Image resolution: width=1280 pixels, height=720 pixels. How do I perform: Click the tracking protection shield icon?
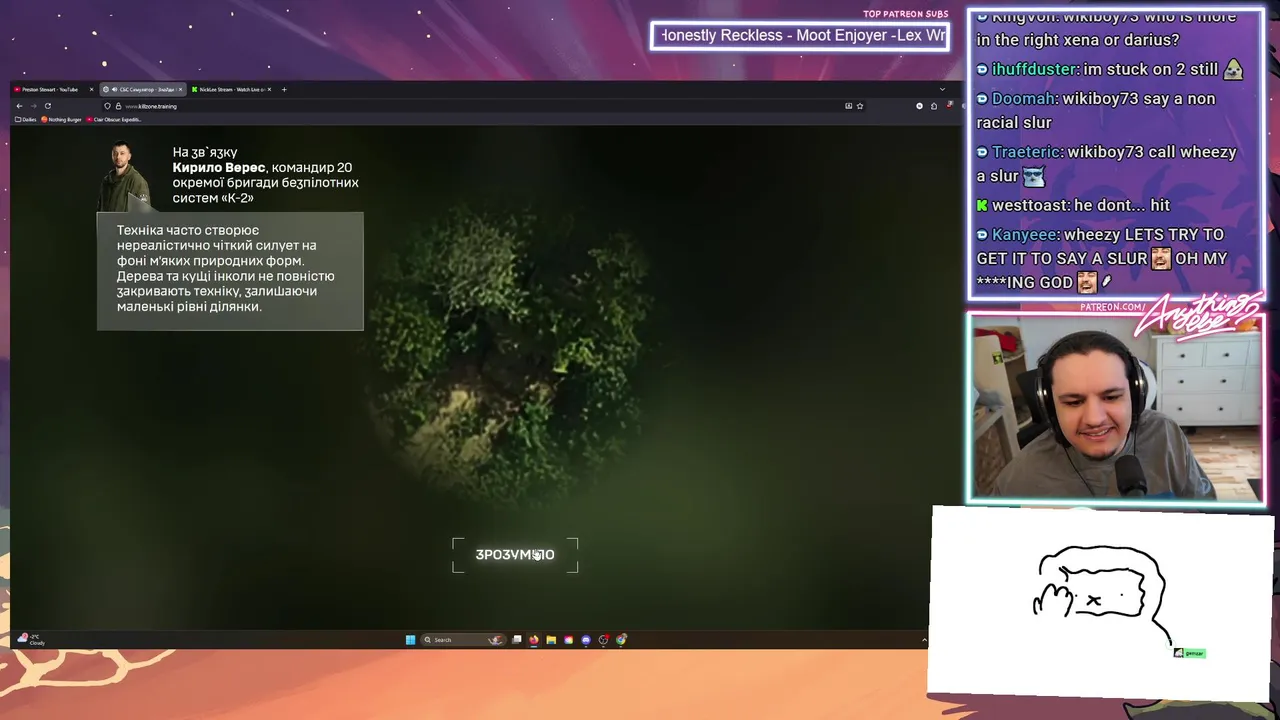(107, 106)
